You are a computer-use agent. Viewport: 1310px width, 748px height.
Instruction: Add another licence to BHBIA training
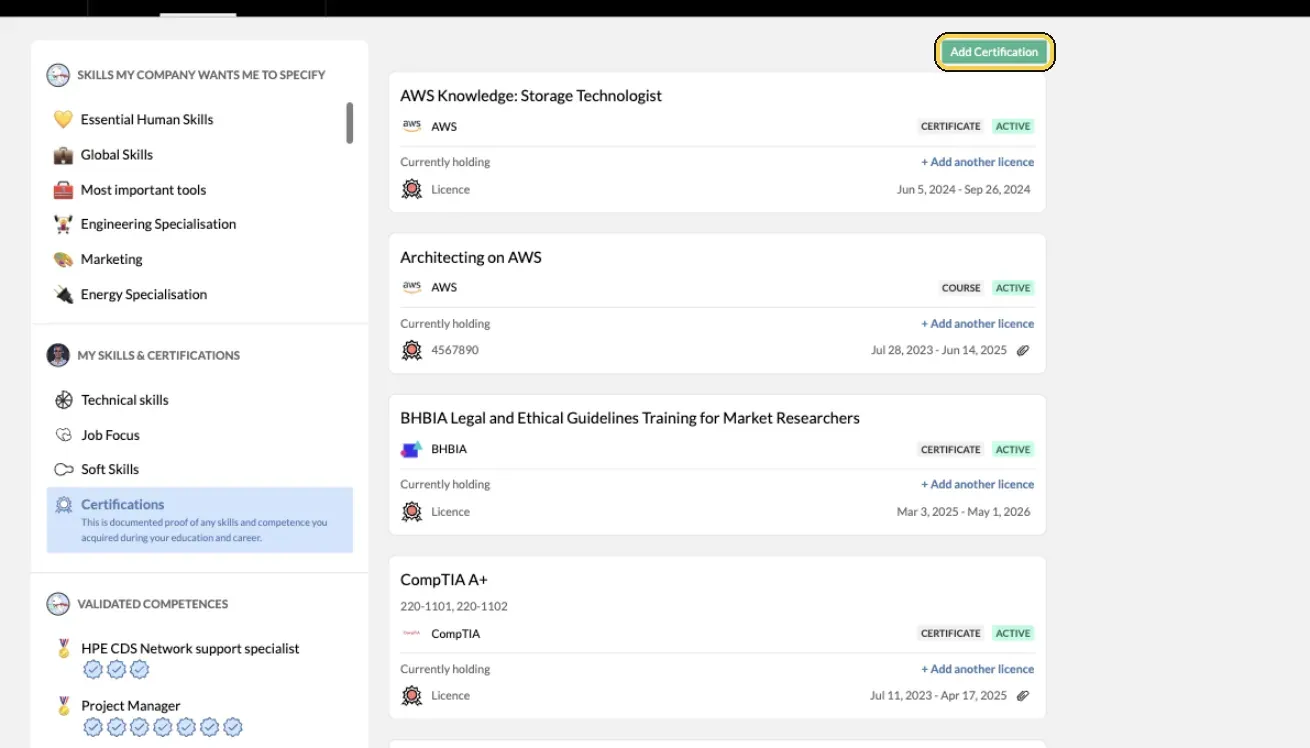[977, 484]
